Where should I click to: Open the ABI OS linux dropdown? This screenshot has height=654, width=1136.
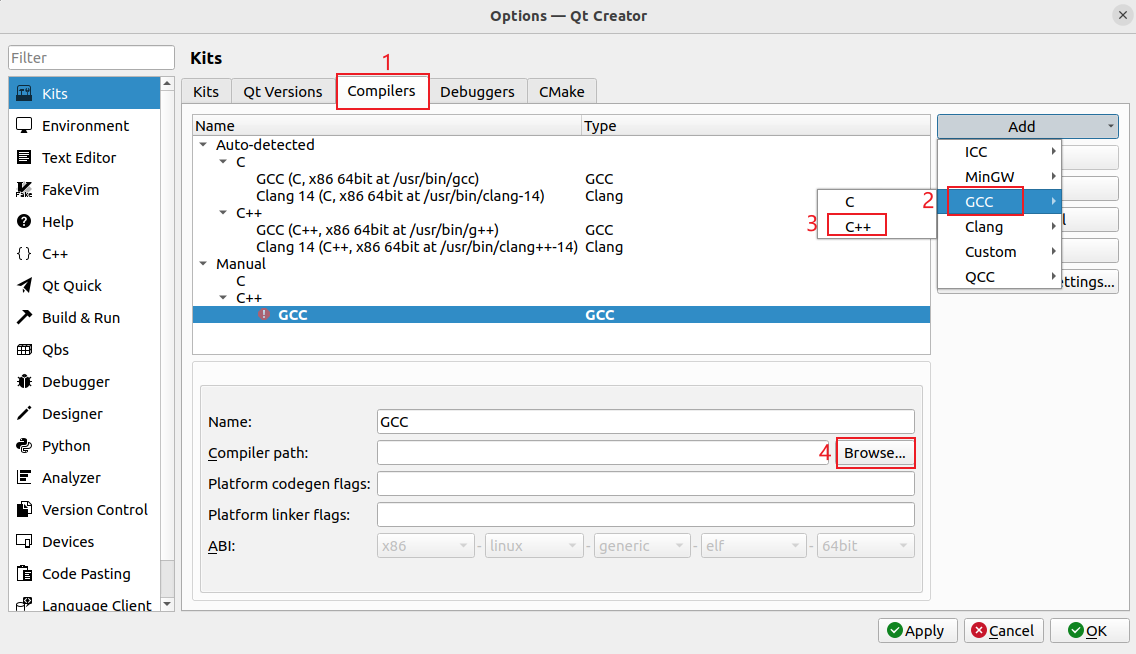532,546
